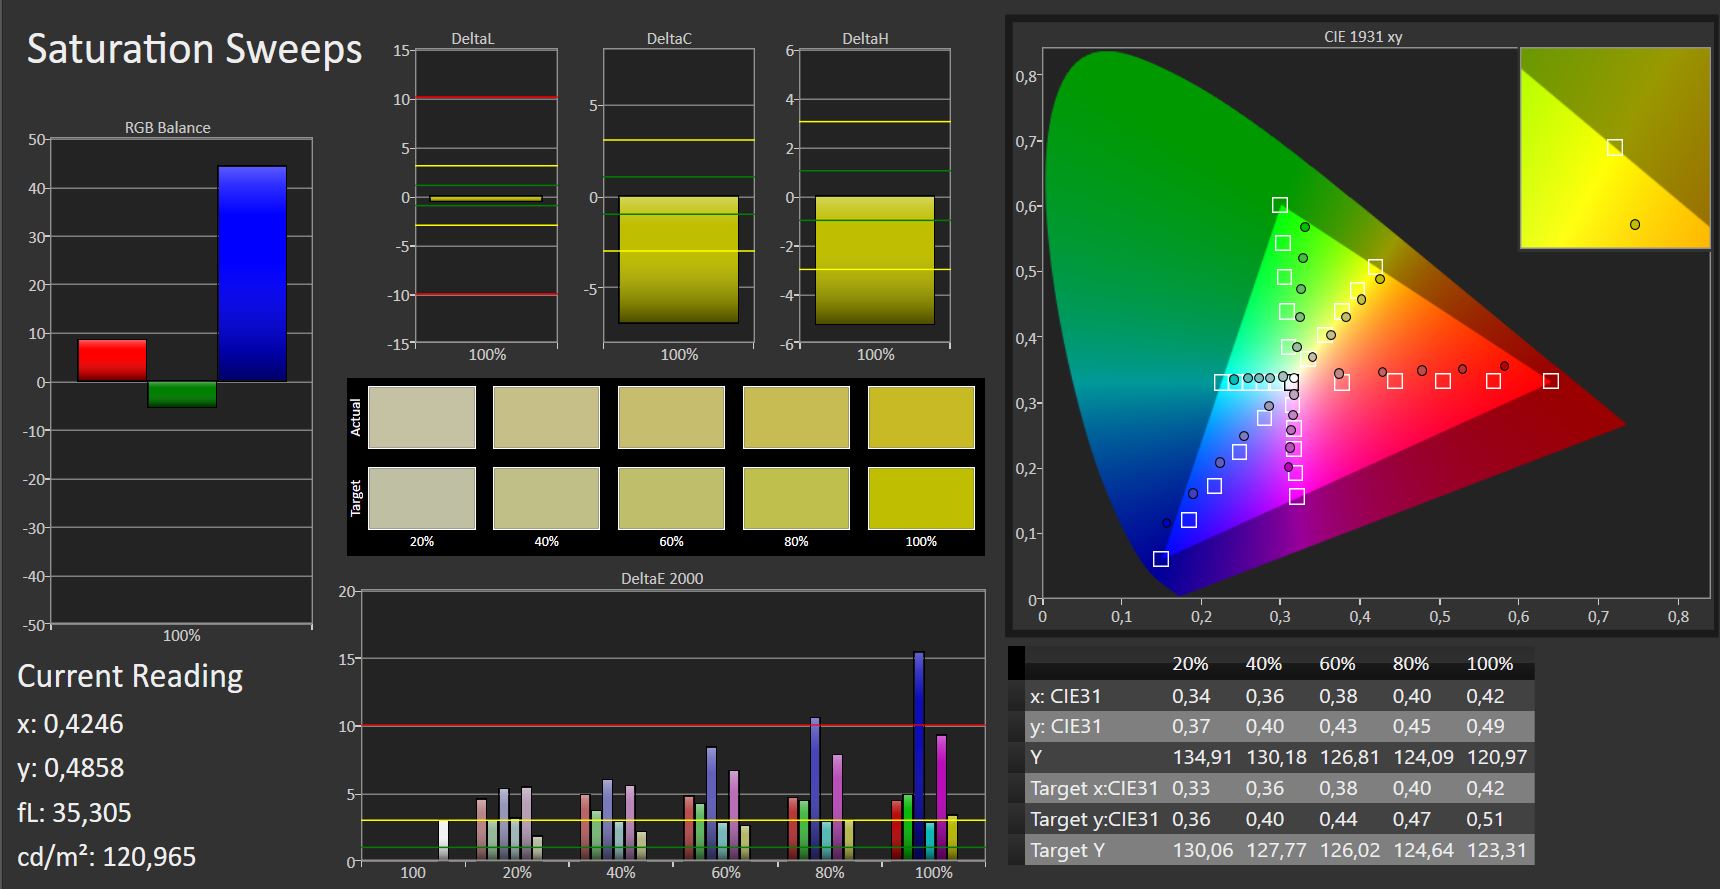This screenshot has width=1720, height=889.
Task: Click the 60% column header in table
Action: (x=1337, y=664)
